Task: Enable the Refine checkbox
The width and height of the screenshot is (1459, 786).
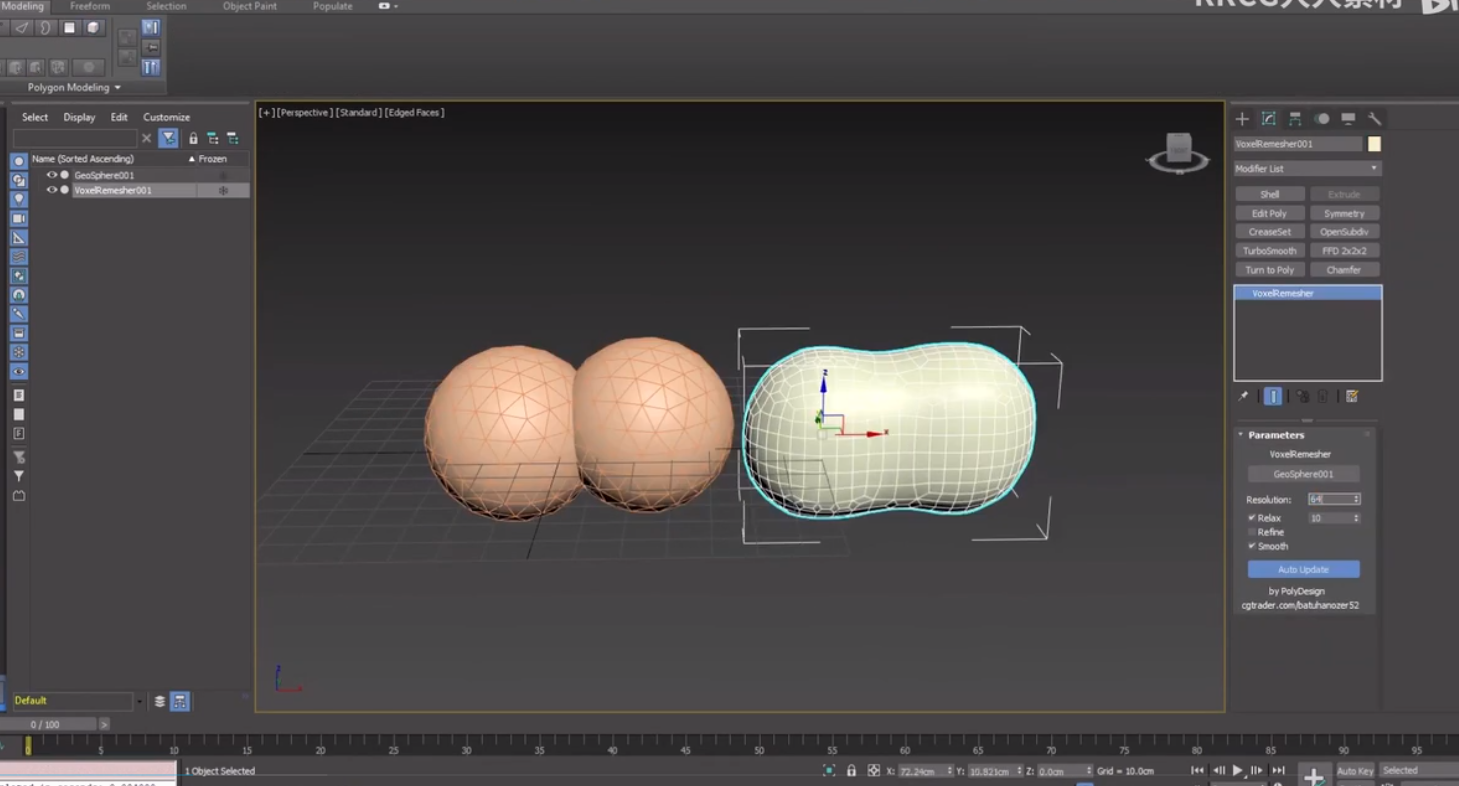Action: click(1252, 532)
